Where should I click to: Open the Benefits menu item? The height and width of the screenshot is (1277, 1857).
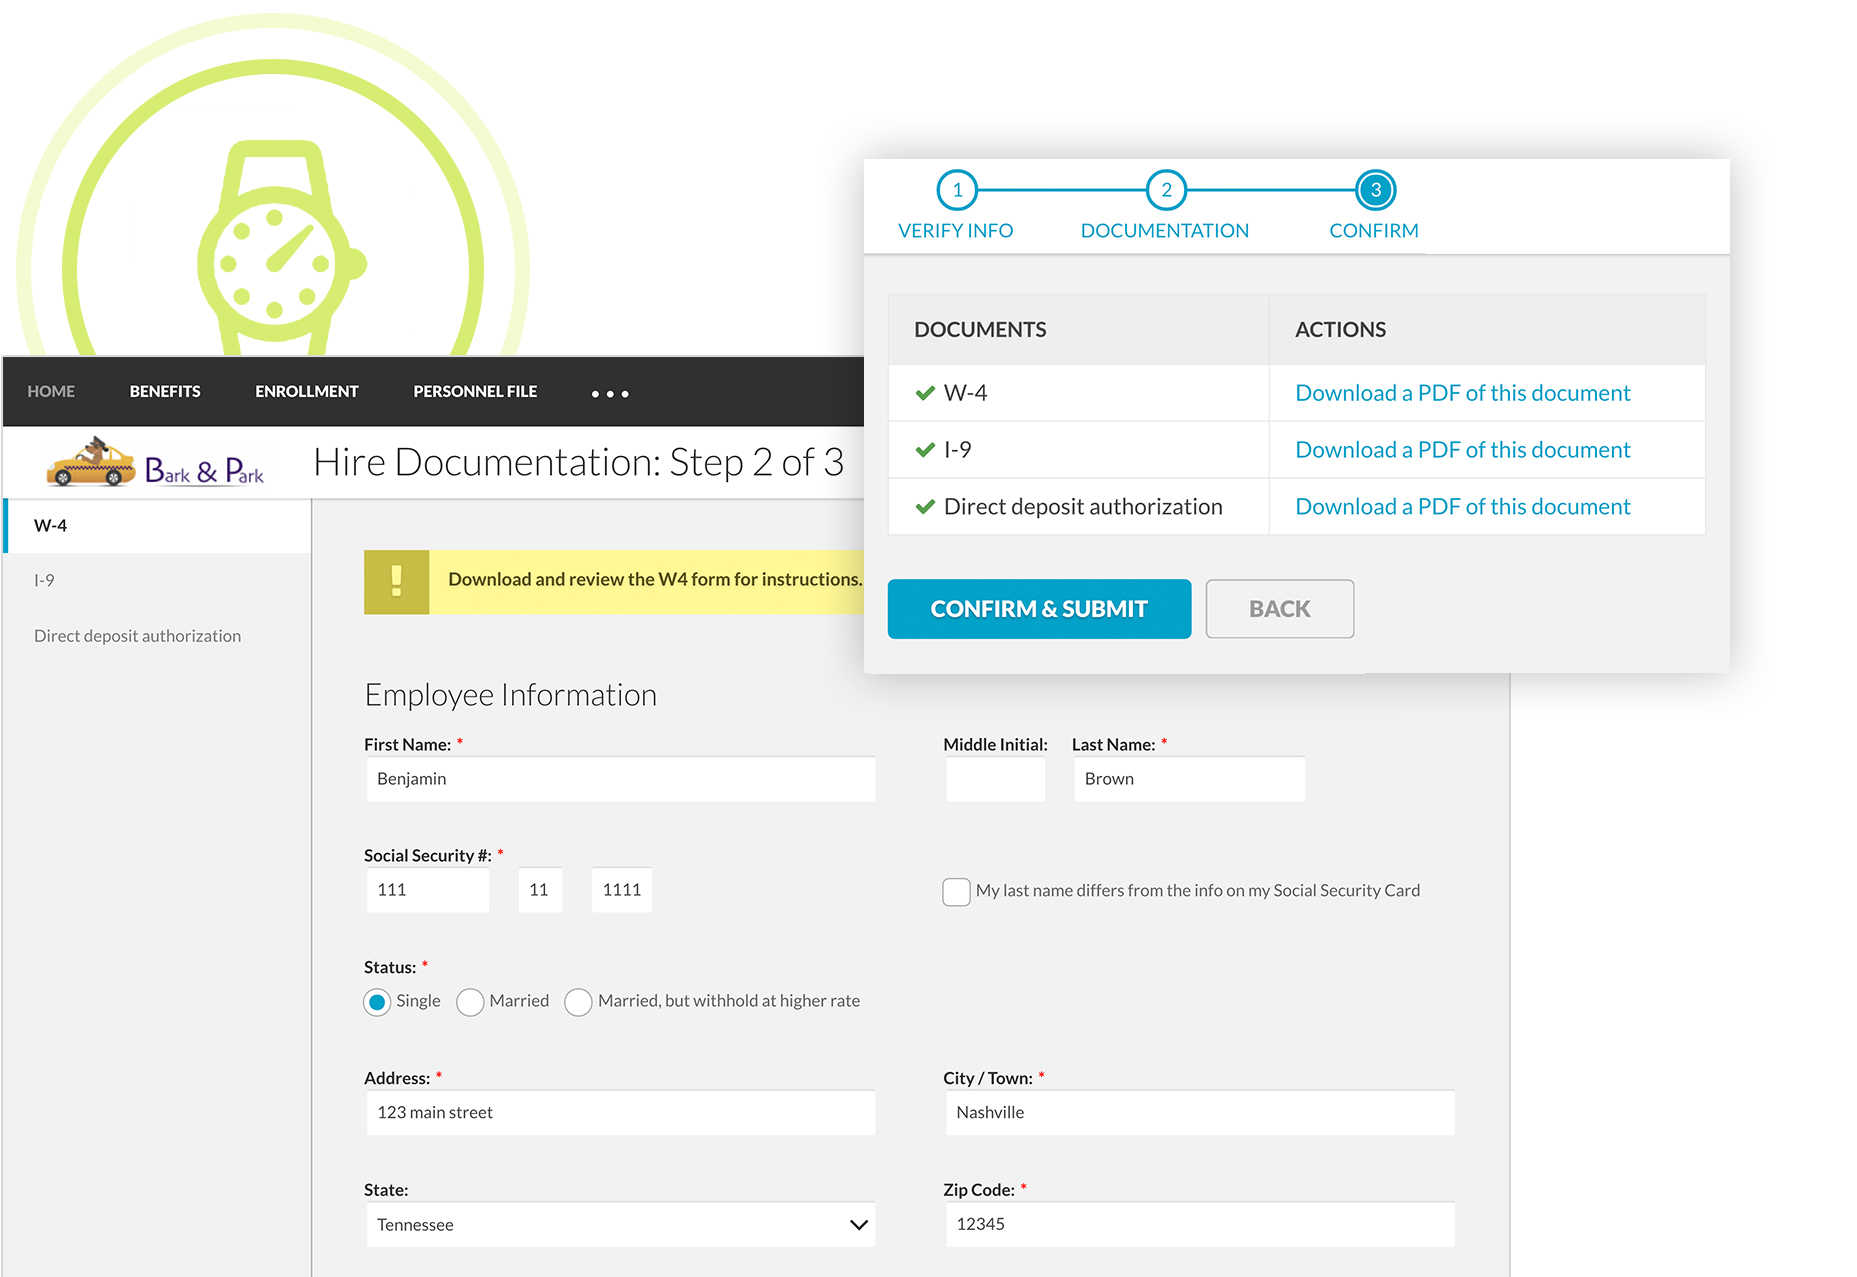(x=165, y=392)
